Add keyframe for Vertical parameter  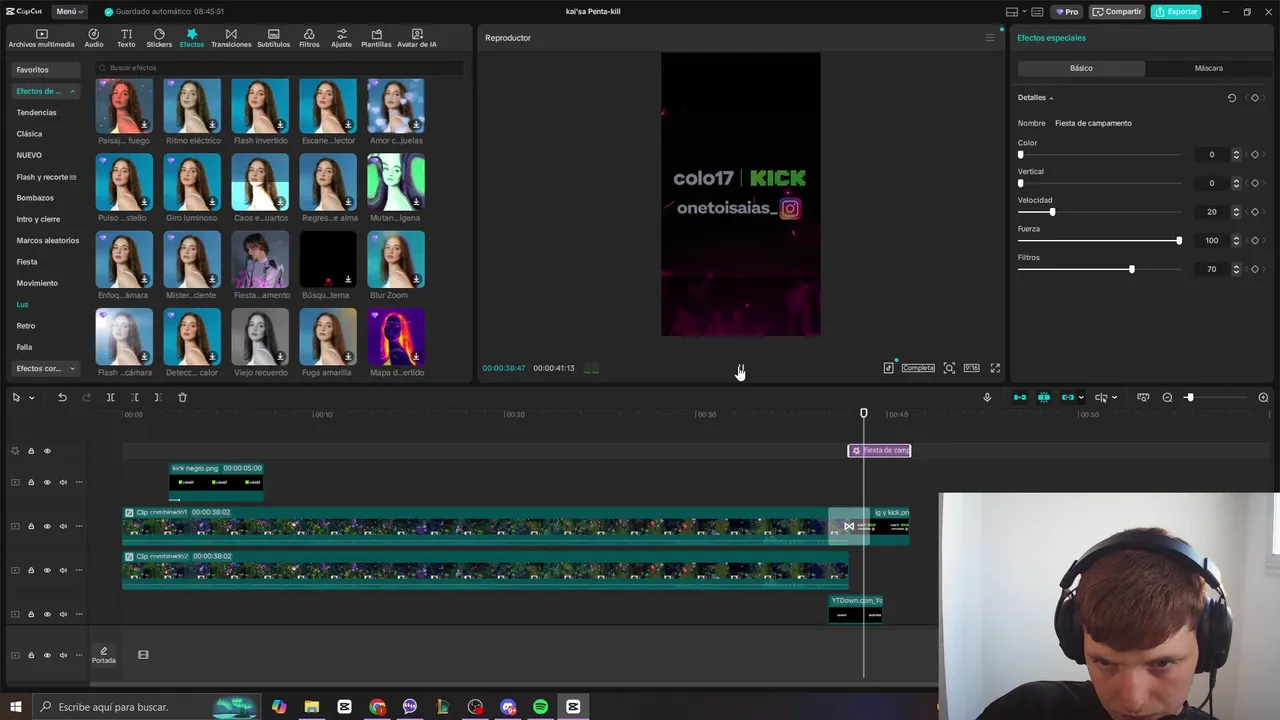[1255, 183]
